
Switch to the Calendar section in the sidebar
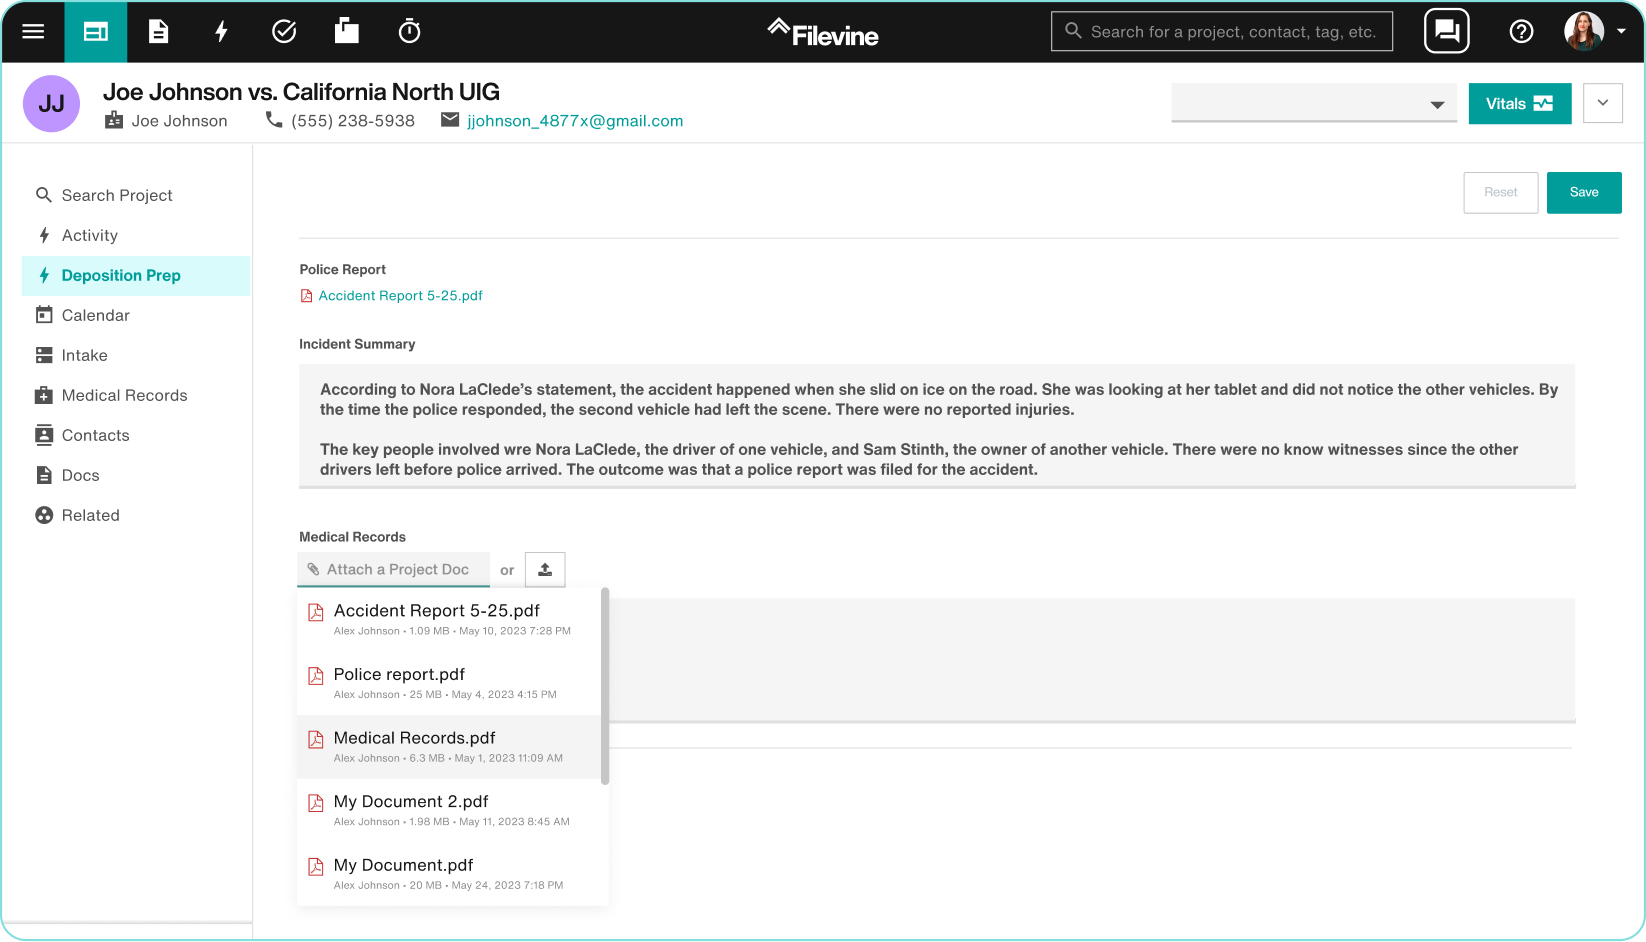click(95, 315)
